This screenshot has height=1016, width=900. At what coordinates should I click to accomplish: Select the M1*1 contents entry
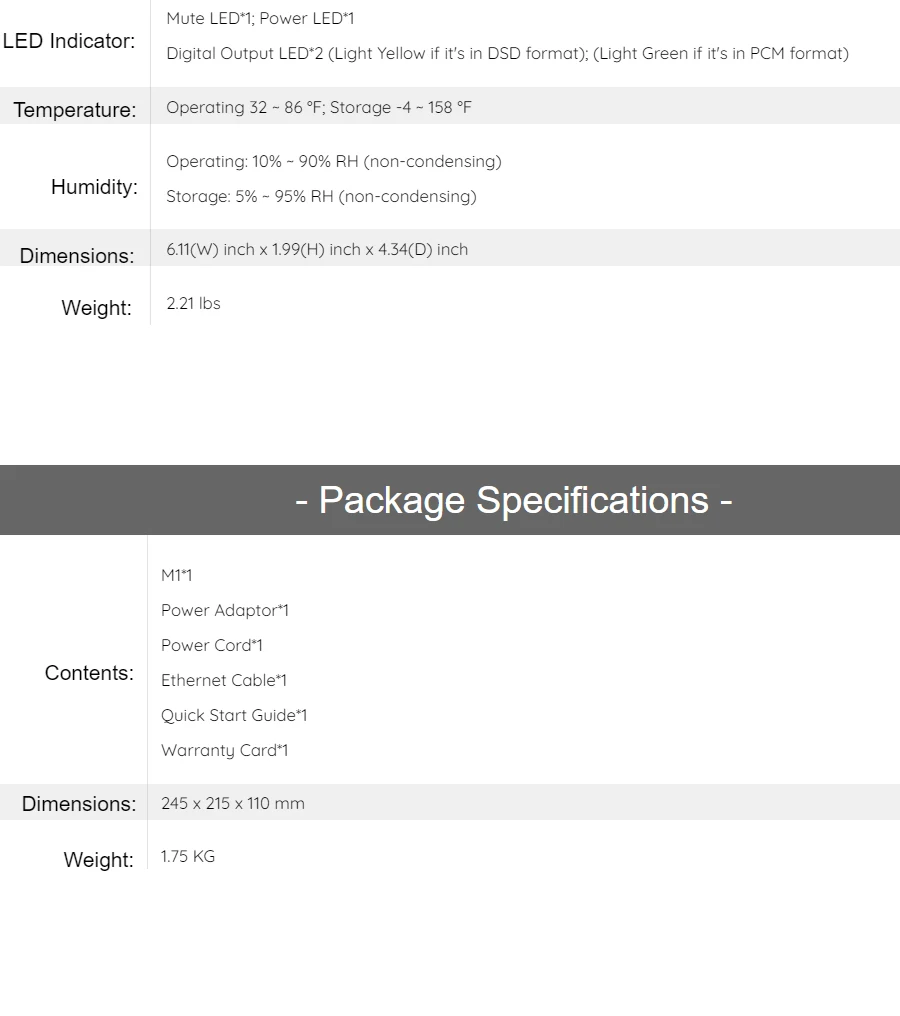[176, 575]
